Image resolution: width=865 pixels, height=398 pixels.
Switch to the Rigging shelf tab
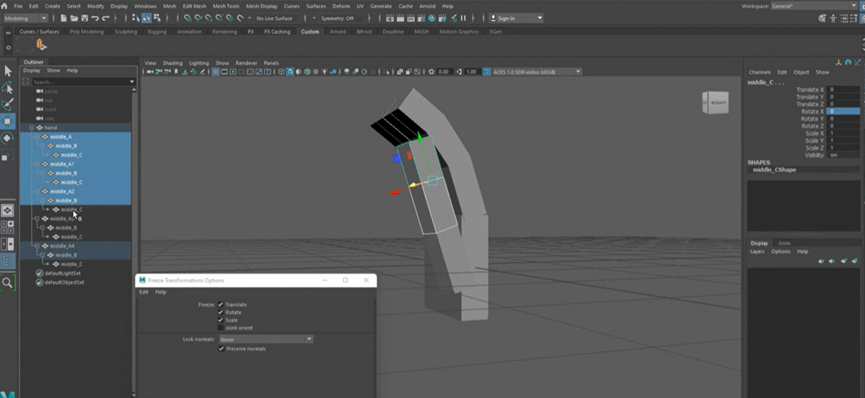click(x=157, y=32)
